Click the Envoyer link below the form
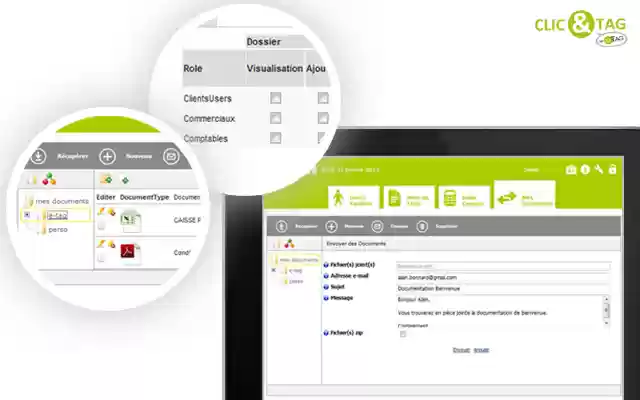This screenshot has height=400, width=640. point(461,350)
